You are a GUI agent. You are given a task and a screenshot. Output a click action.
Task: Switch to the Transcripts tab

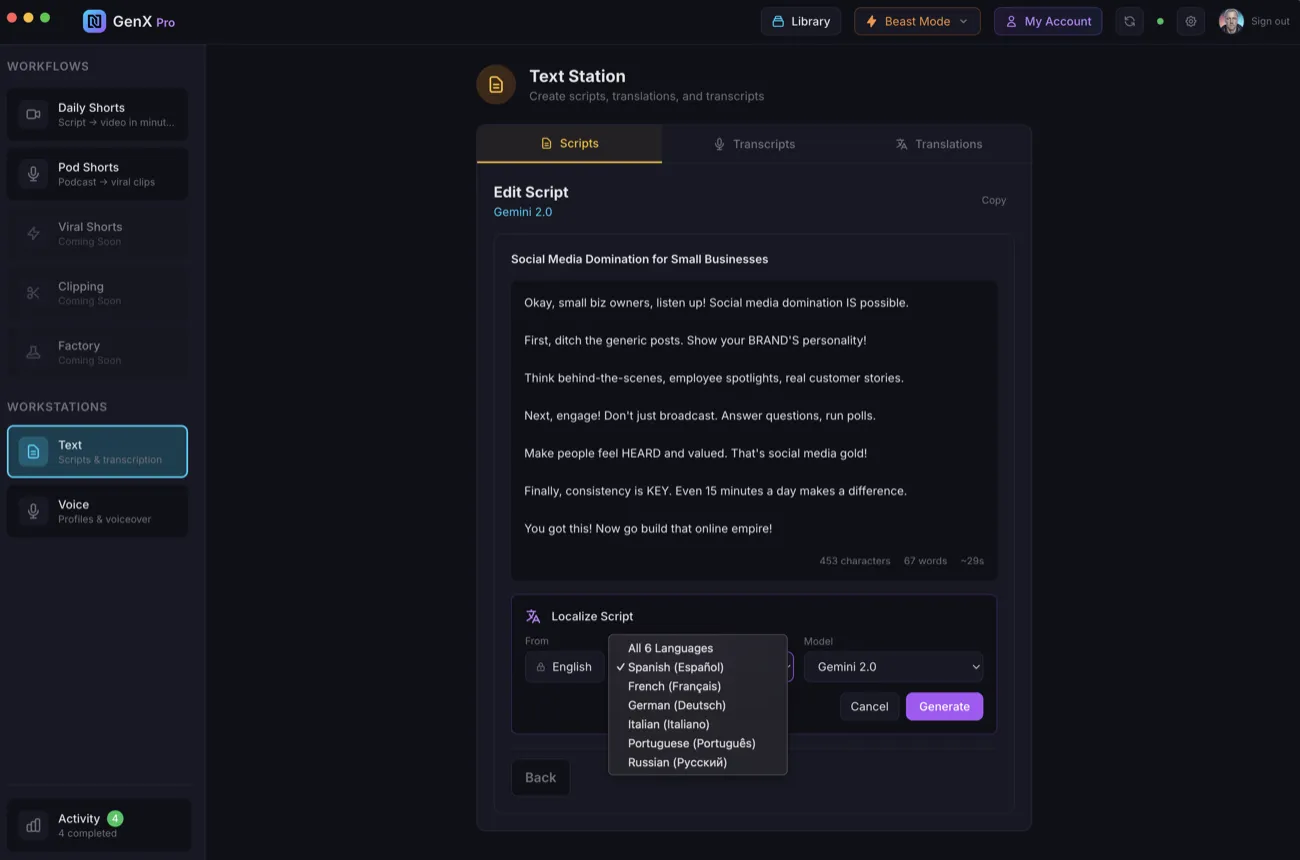tap(754, 143)
